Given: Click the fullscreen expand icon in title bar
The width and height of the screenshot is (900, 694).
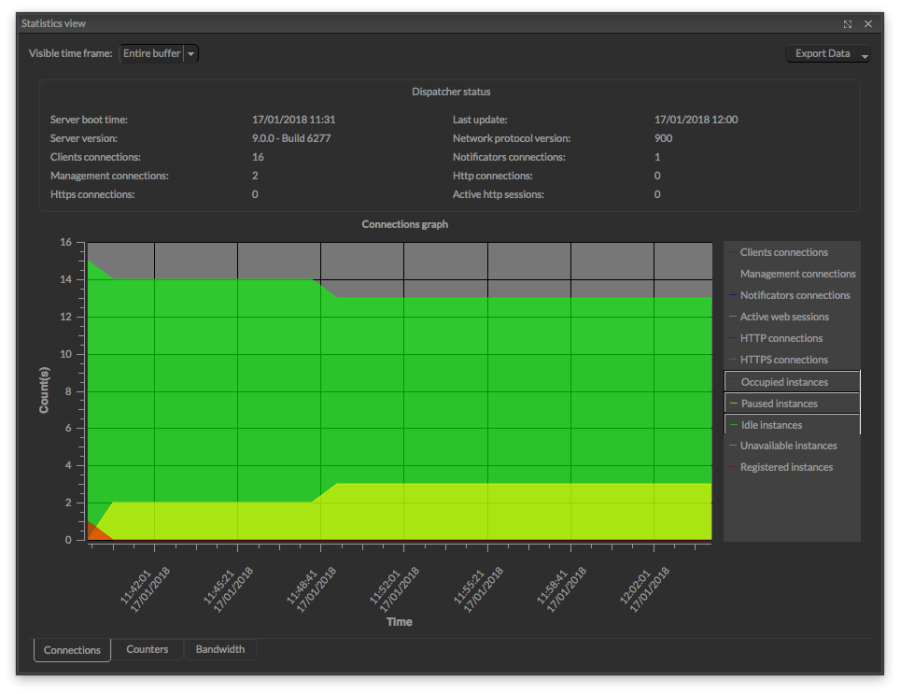Looking at the screenshot, I should click(847, 23).
